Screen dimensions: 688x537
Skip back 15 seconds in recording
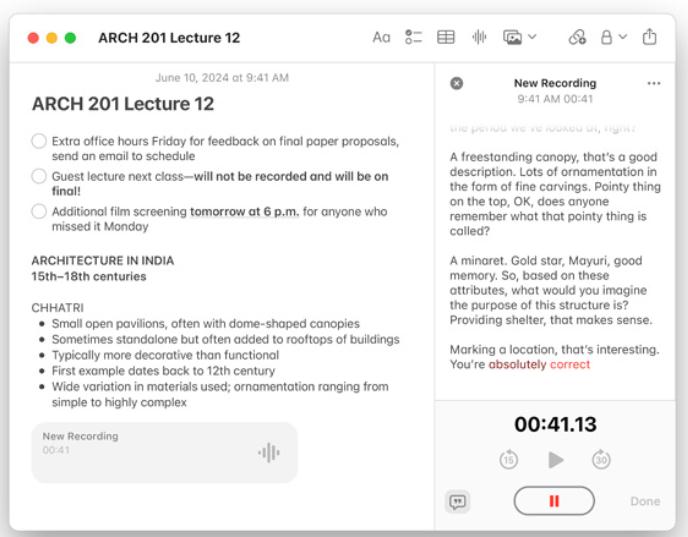[x=509, y=460]
